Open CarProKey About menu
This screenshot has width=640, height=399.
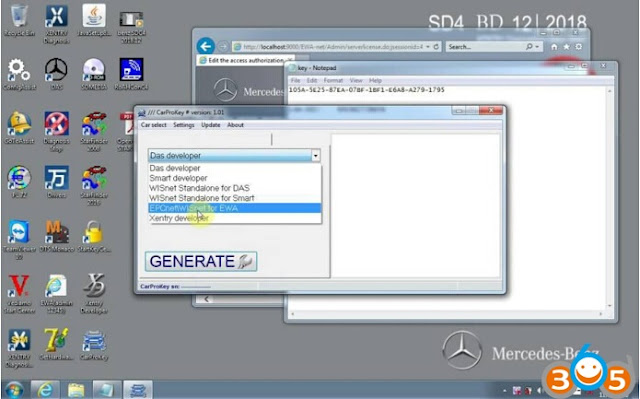coord(235,125)
